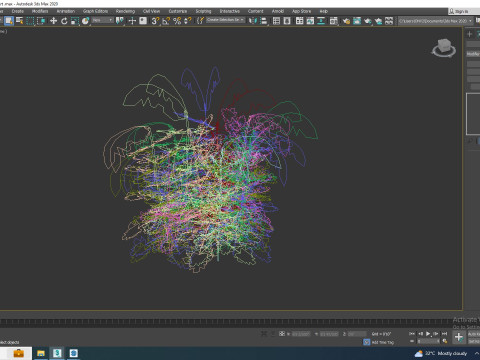
Task: Click Edit Named Selection Sets icon
Action: point(200,21)
